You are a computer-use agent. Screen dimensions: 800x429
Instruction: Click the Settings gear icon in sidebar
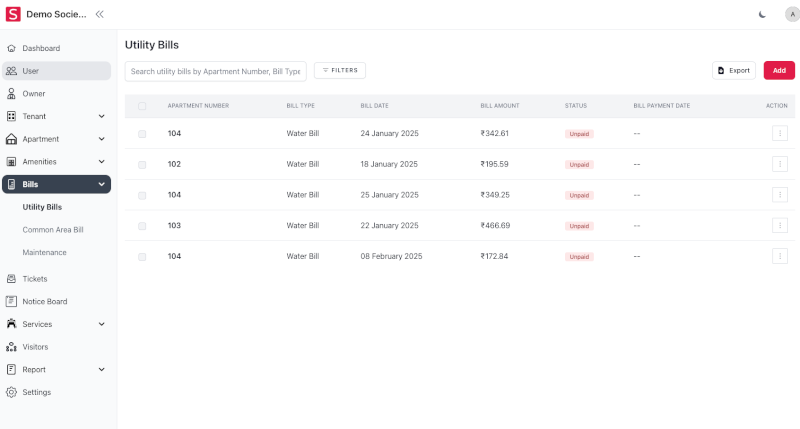tap(11, 392)
